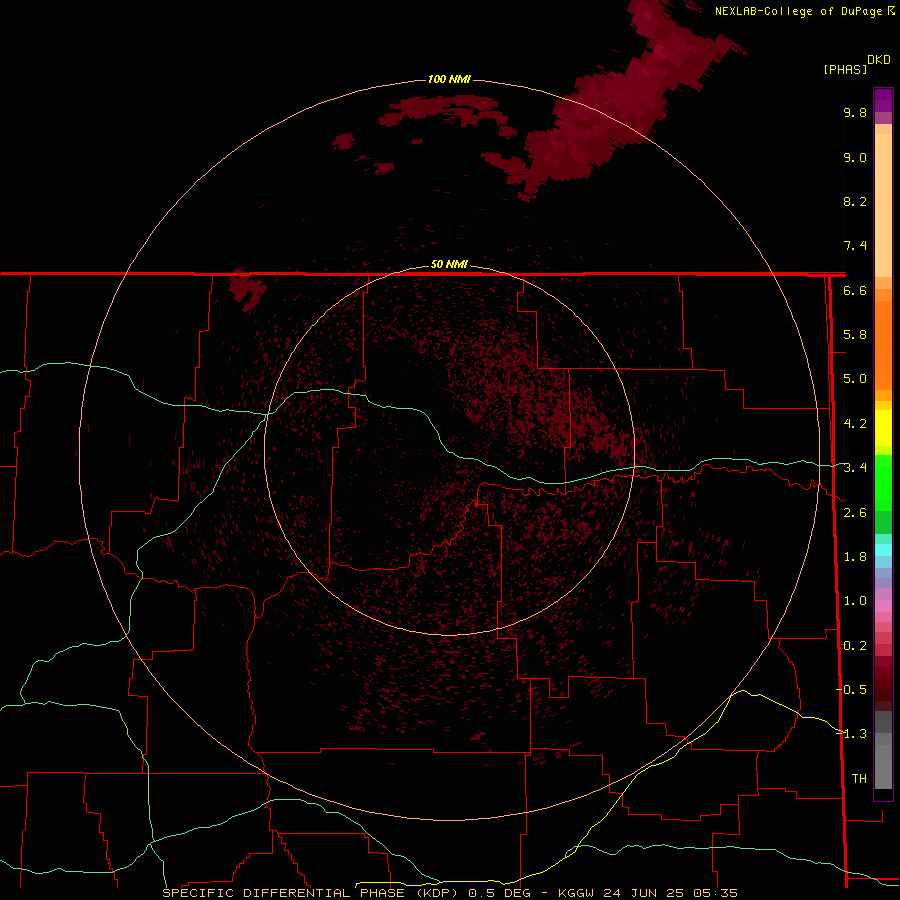Click the TH threshold label
This screenshot has height=900, width=900.
(859, 779)
